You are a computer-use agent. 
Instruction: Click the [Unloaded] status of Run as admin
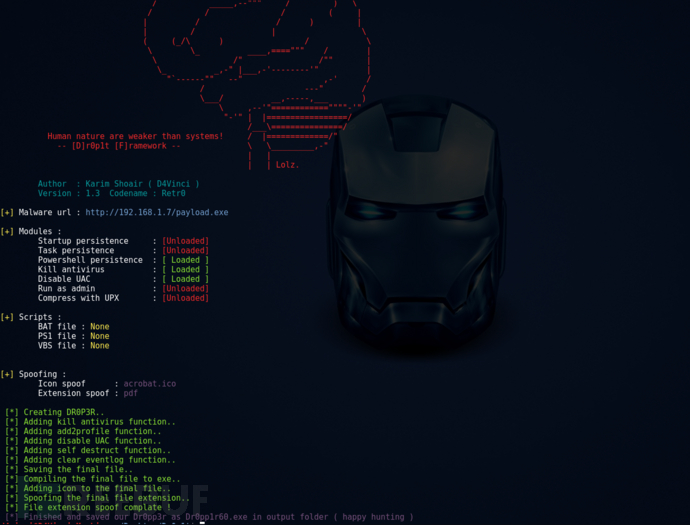pos(185,289)
